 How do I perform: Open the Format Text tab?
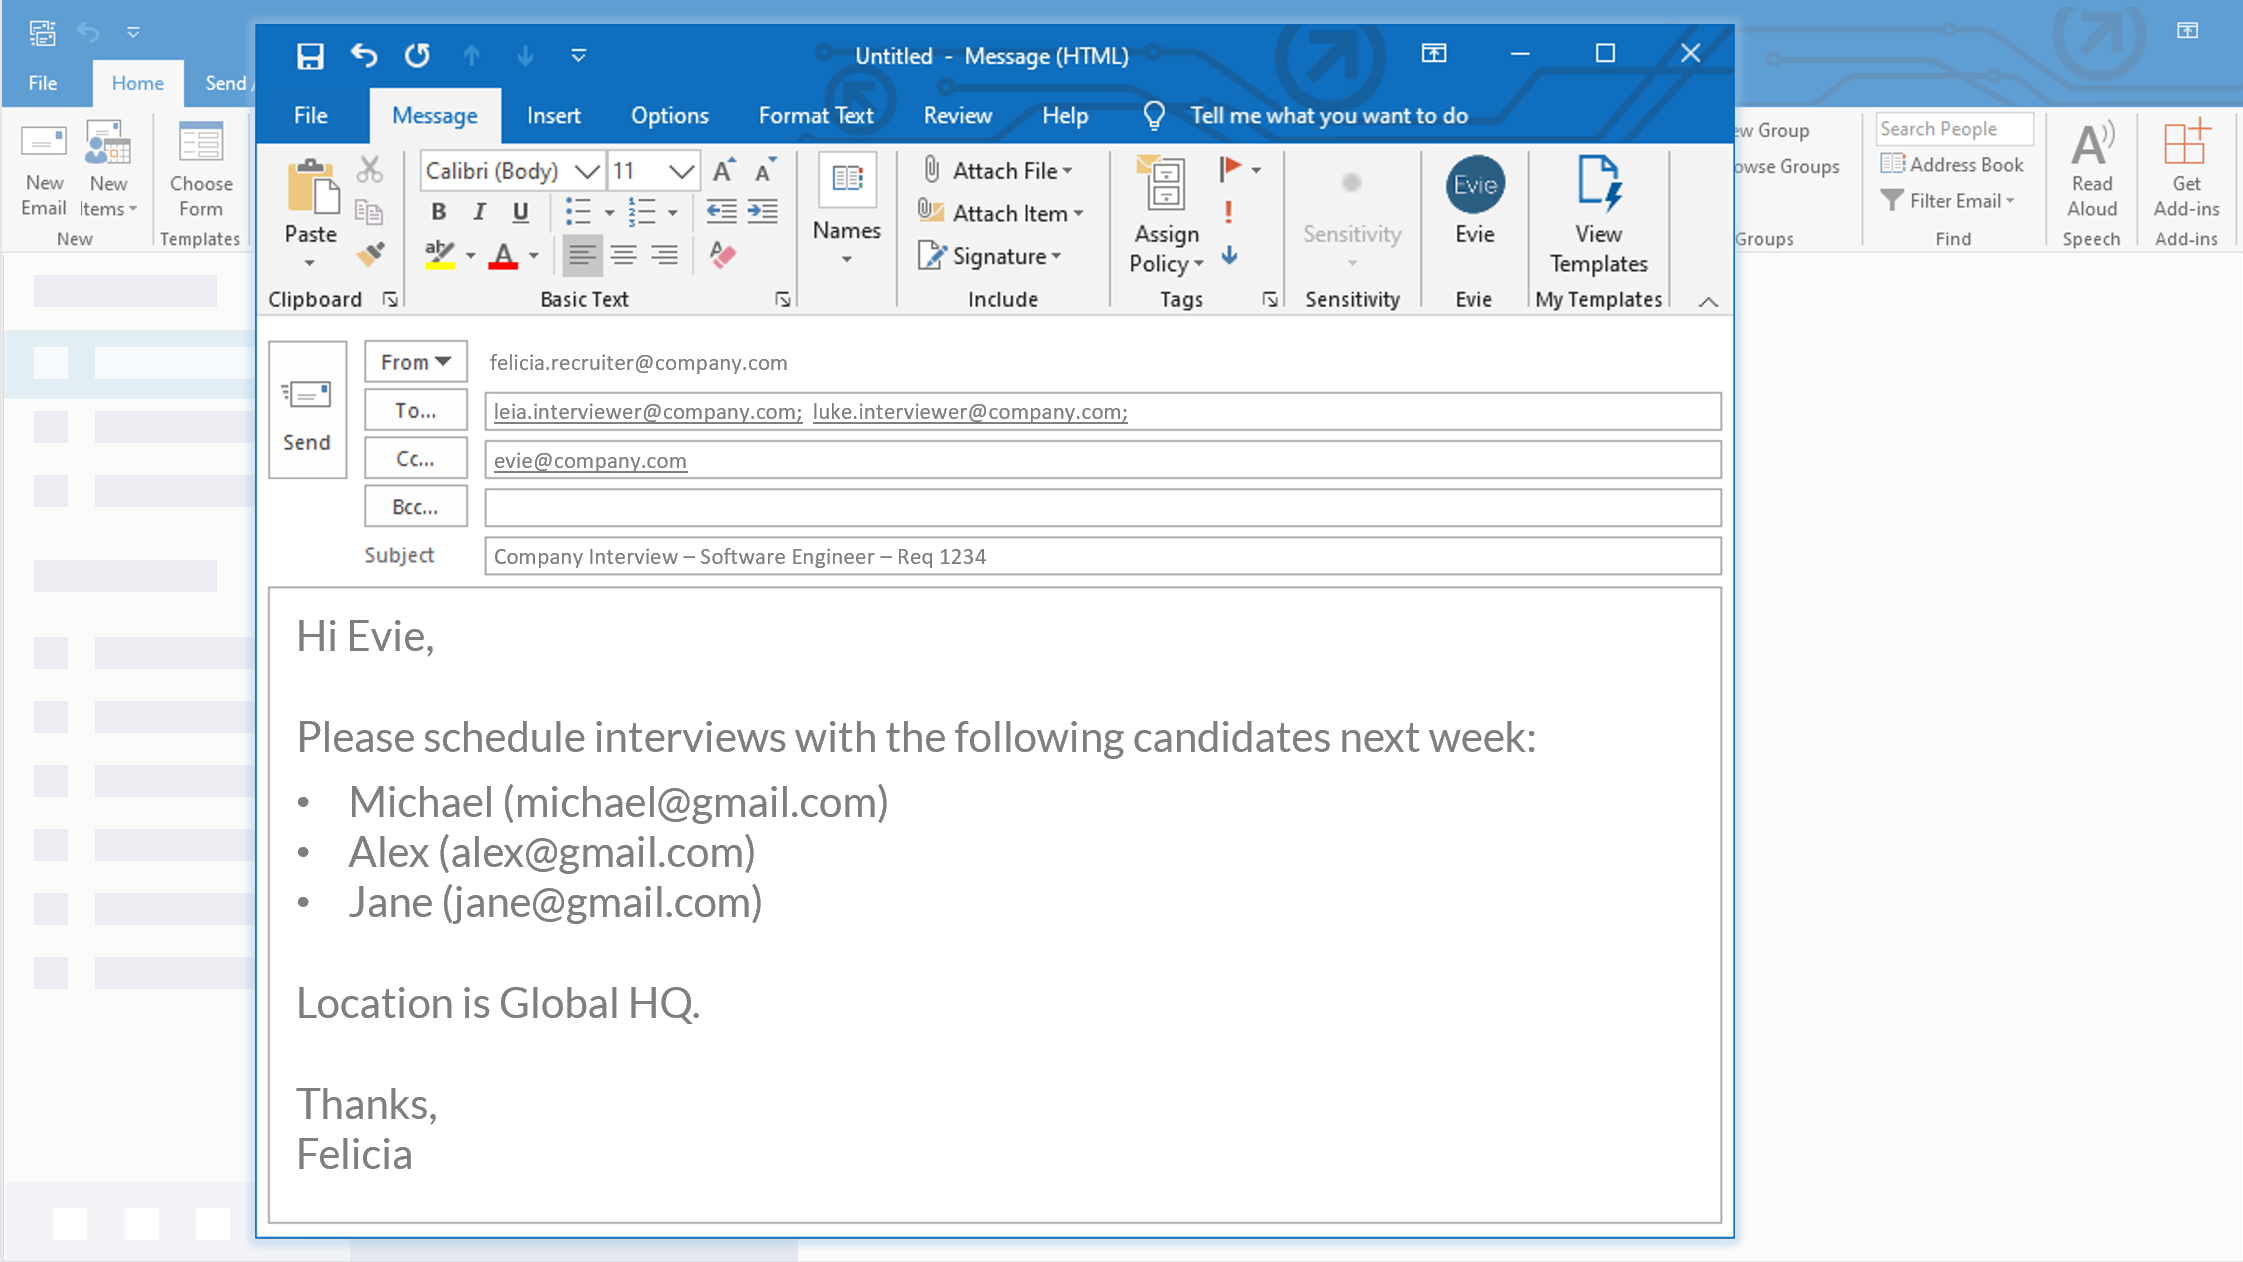coord(815,116)
